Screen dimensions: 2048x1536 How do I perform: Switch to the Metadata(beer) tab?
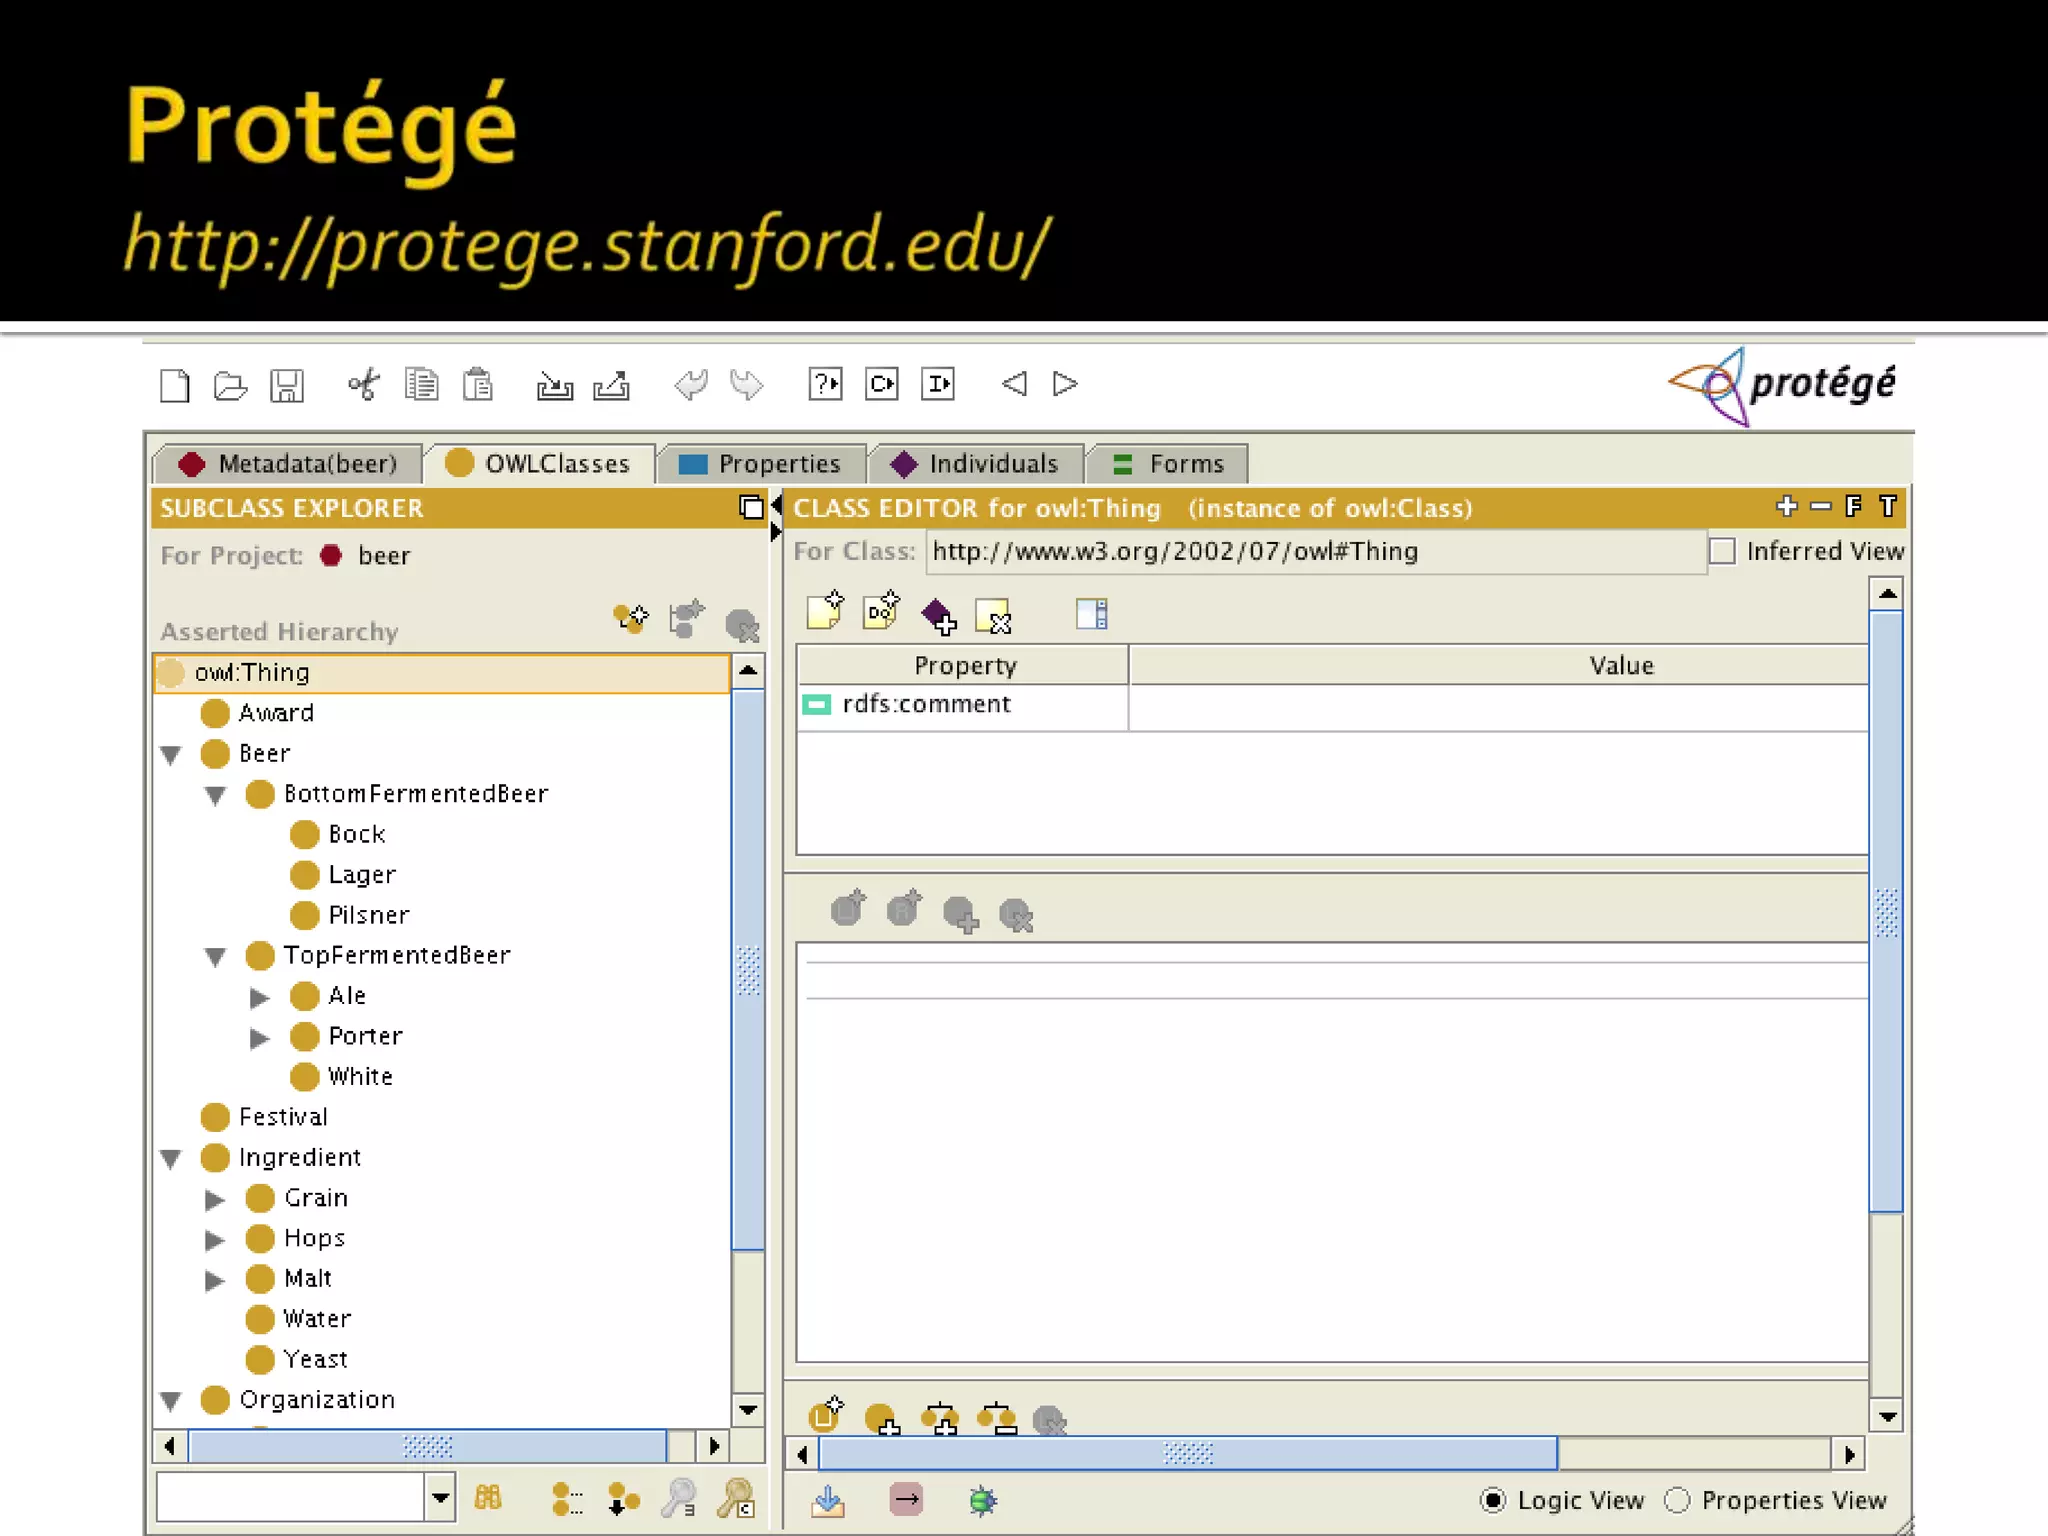[288, 464]
